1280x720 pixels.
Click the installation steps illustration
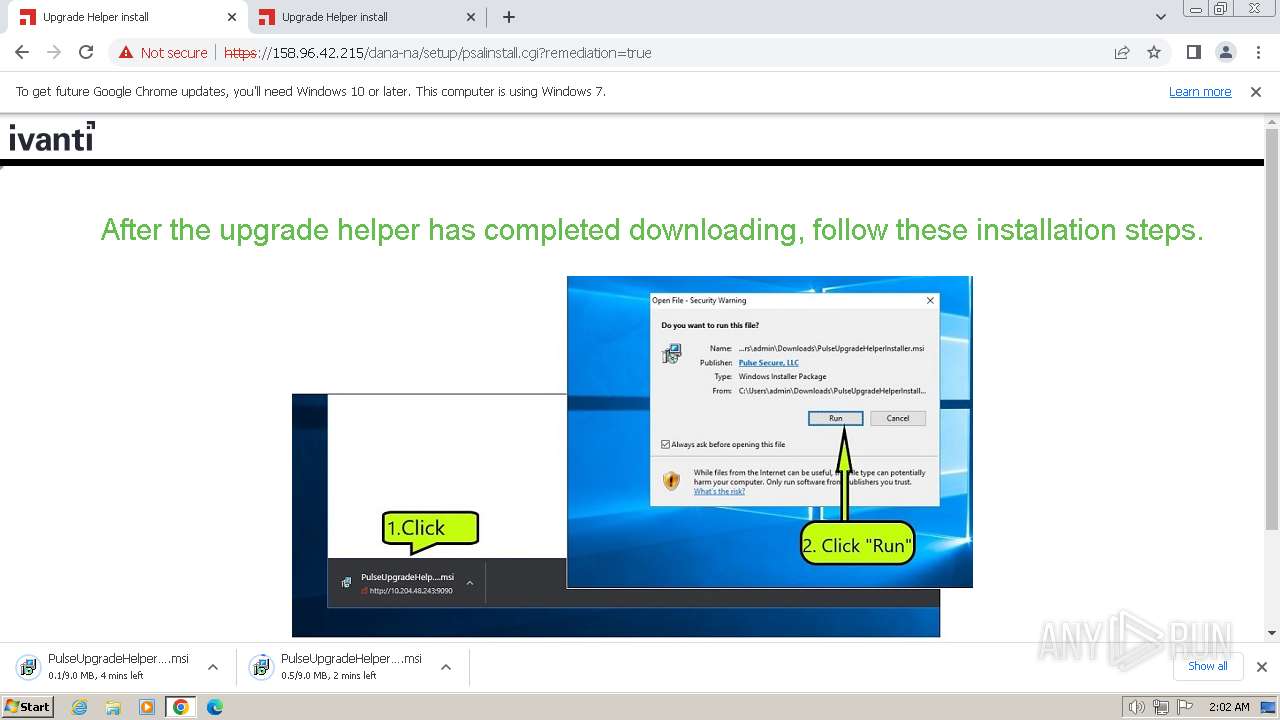click(632, 456)
